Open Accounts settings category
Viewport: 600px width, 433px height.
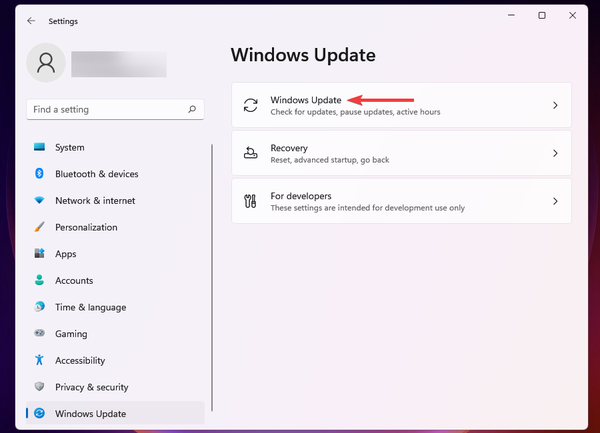(74, 281)
